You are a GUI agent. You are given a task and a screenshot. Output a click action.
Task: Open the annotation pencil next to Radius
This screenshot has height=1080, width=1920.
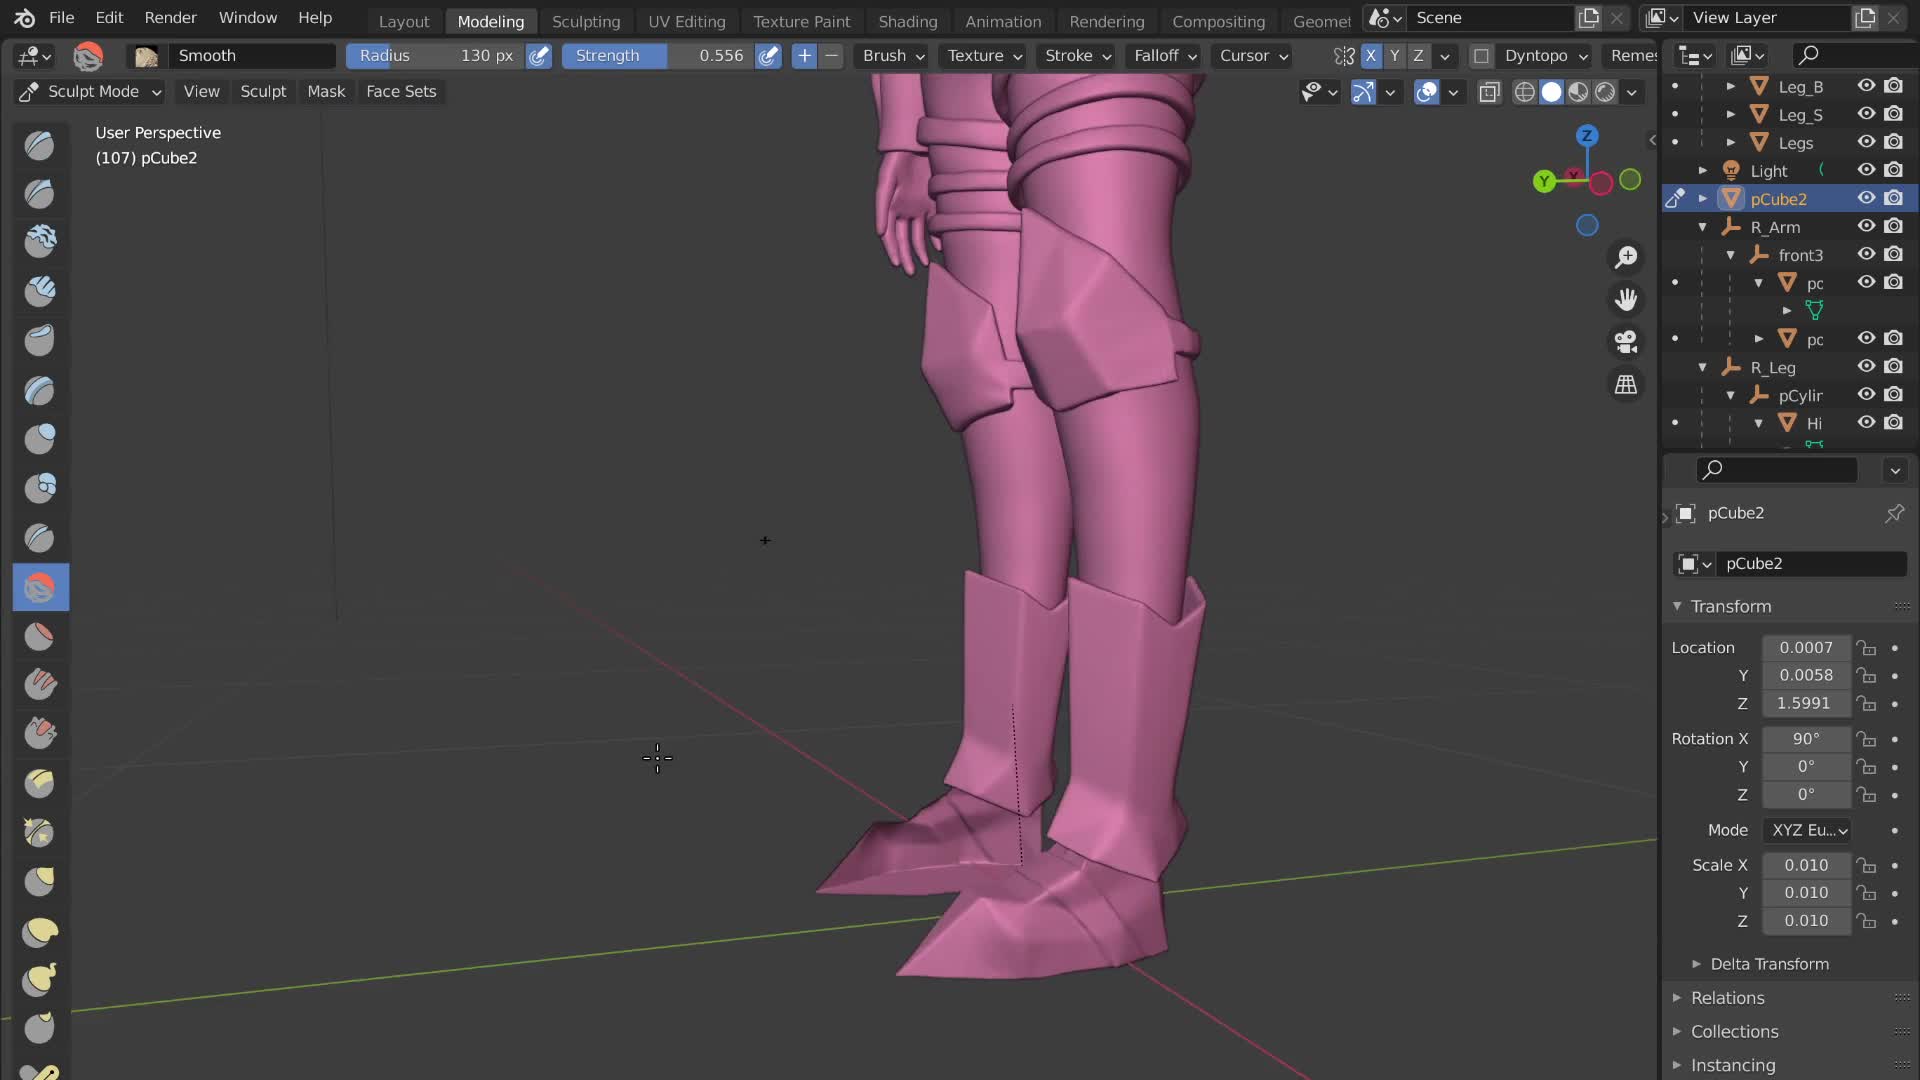coord(539,56)
